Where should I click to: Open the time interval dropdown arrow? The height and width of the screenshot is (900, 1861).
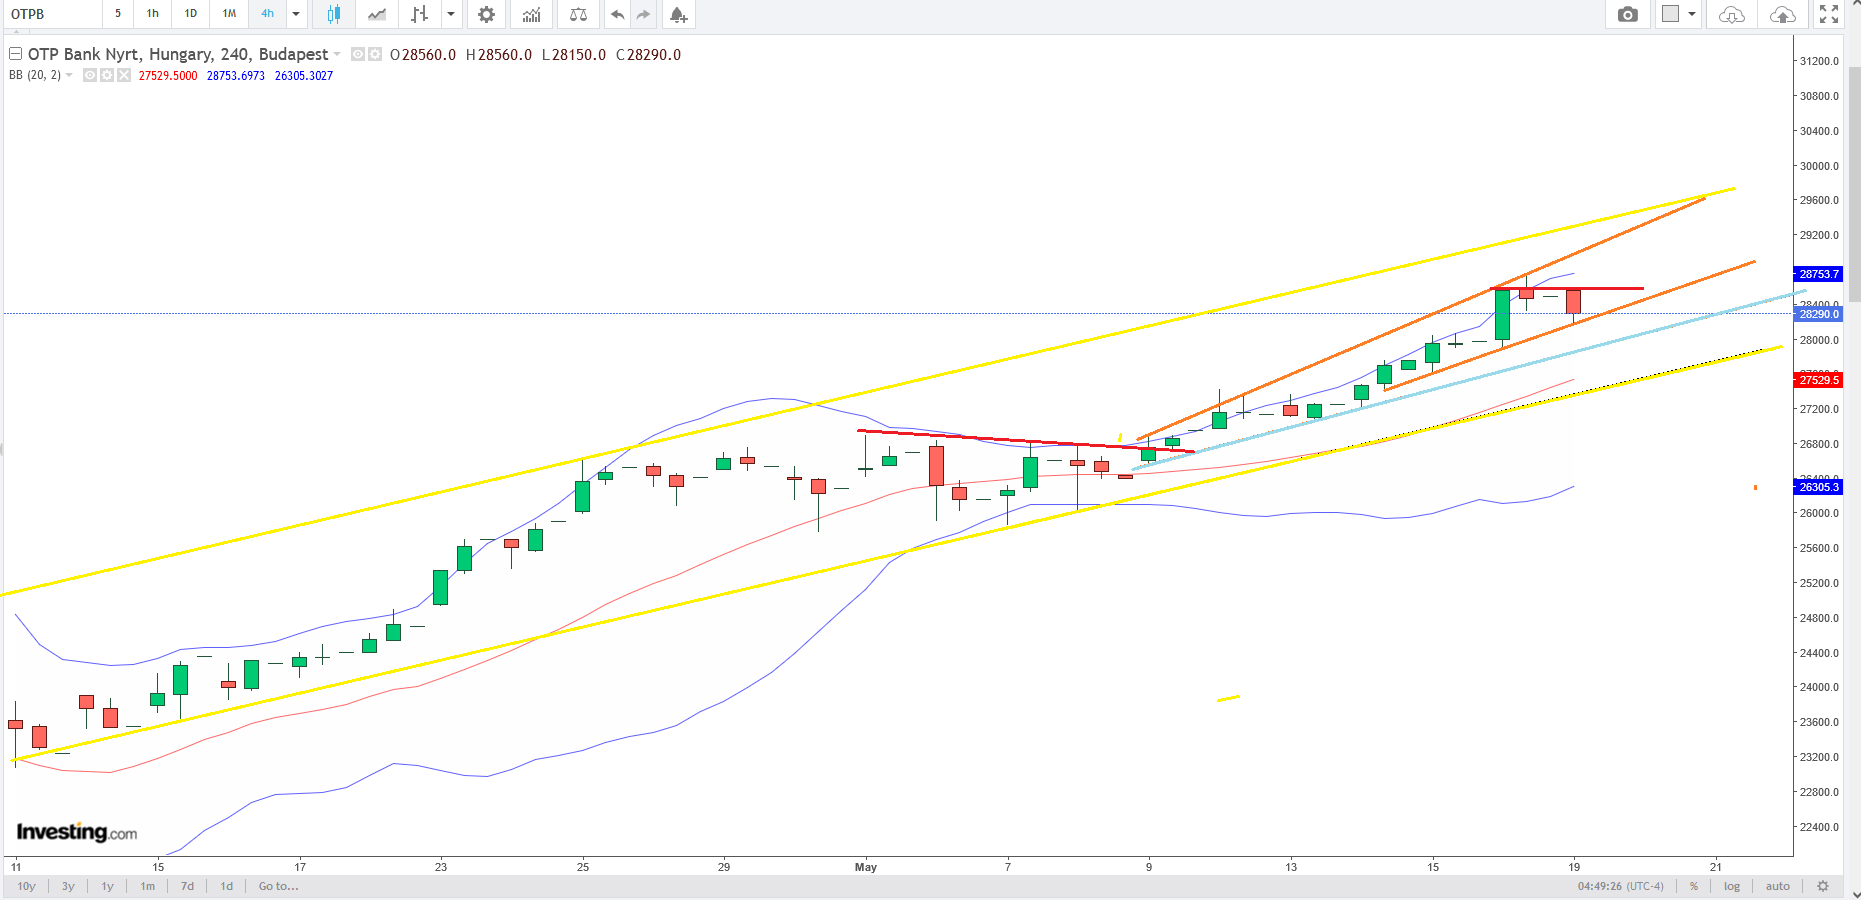point(296,14)
